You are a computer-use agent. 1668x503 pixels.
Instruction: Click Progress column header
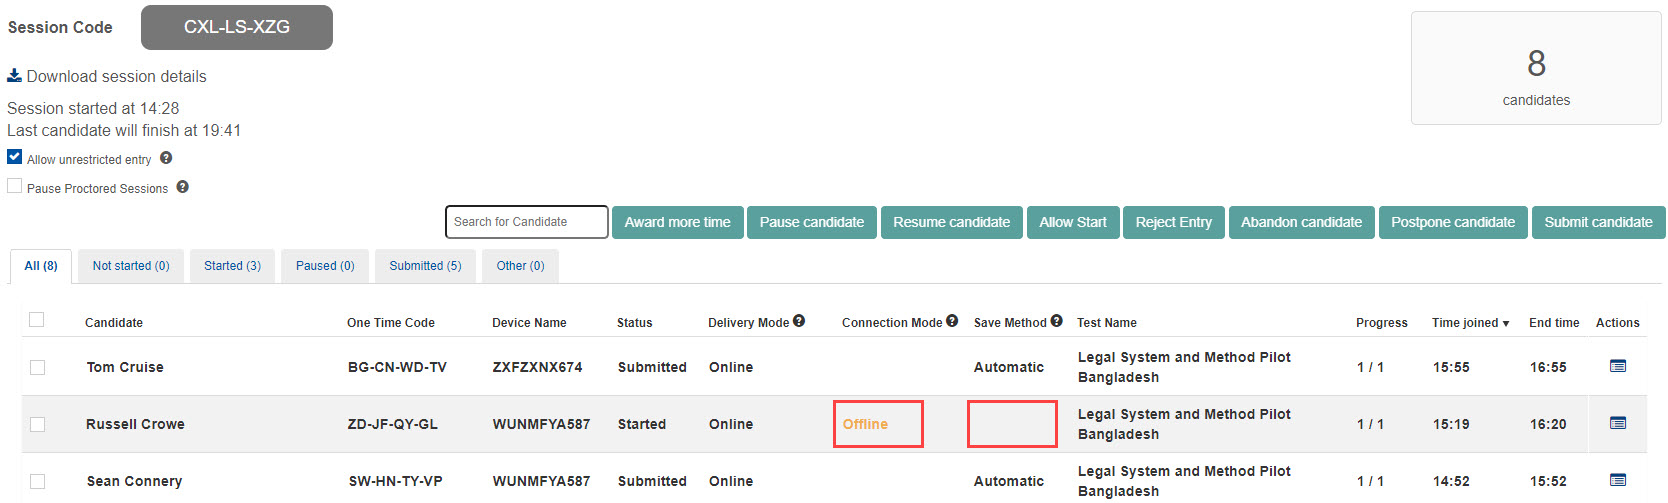(x=1381, y=323)
